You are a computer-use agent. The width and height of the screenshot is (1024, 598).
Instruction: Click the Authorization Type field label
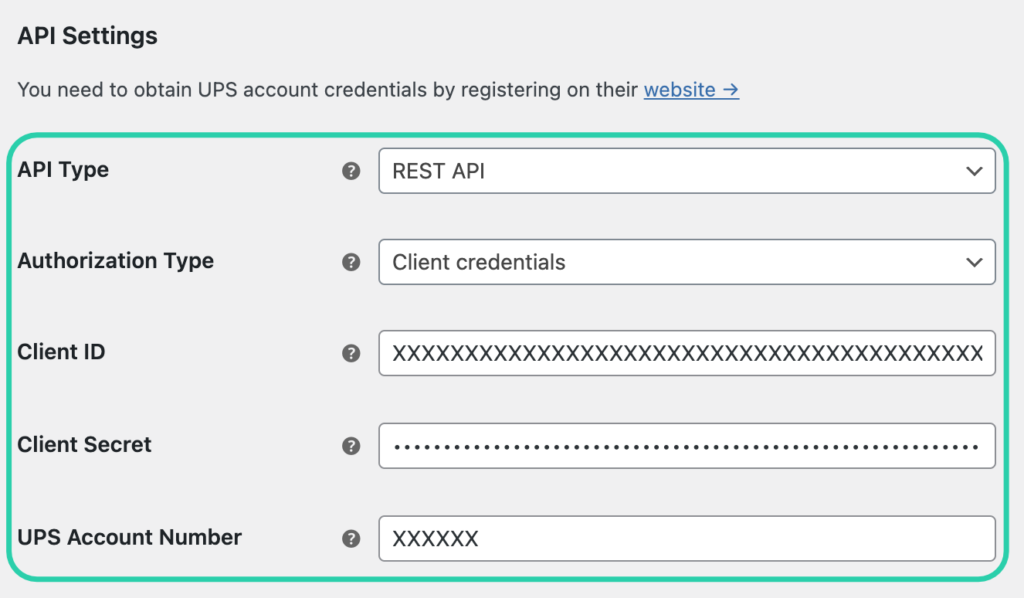(x=115, y=261)
